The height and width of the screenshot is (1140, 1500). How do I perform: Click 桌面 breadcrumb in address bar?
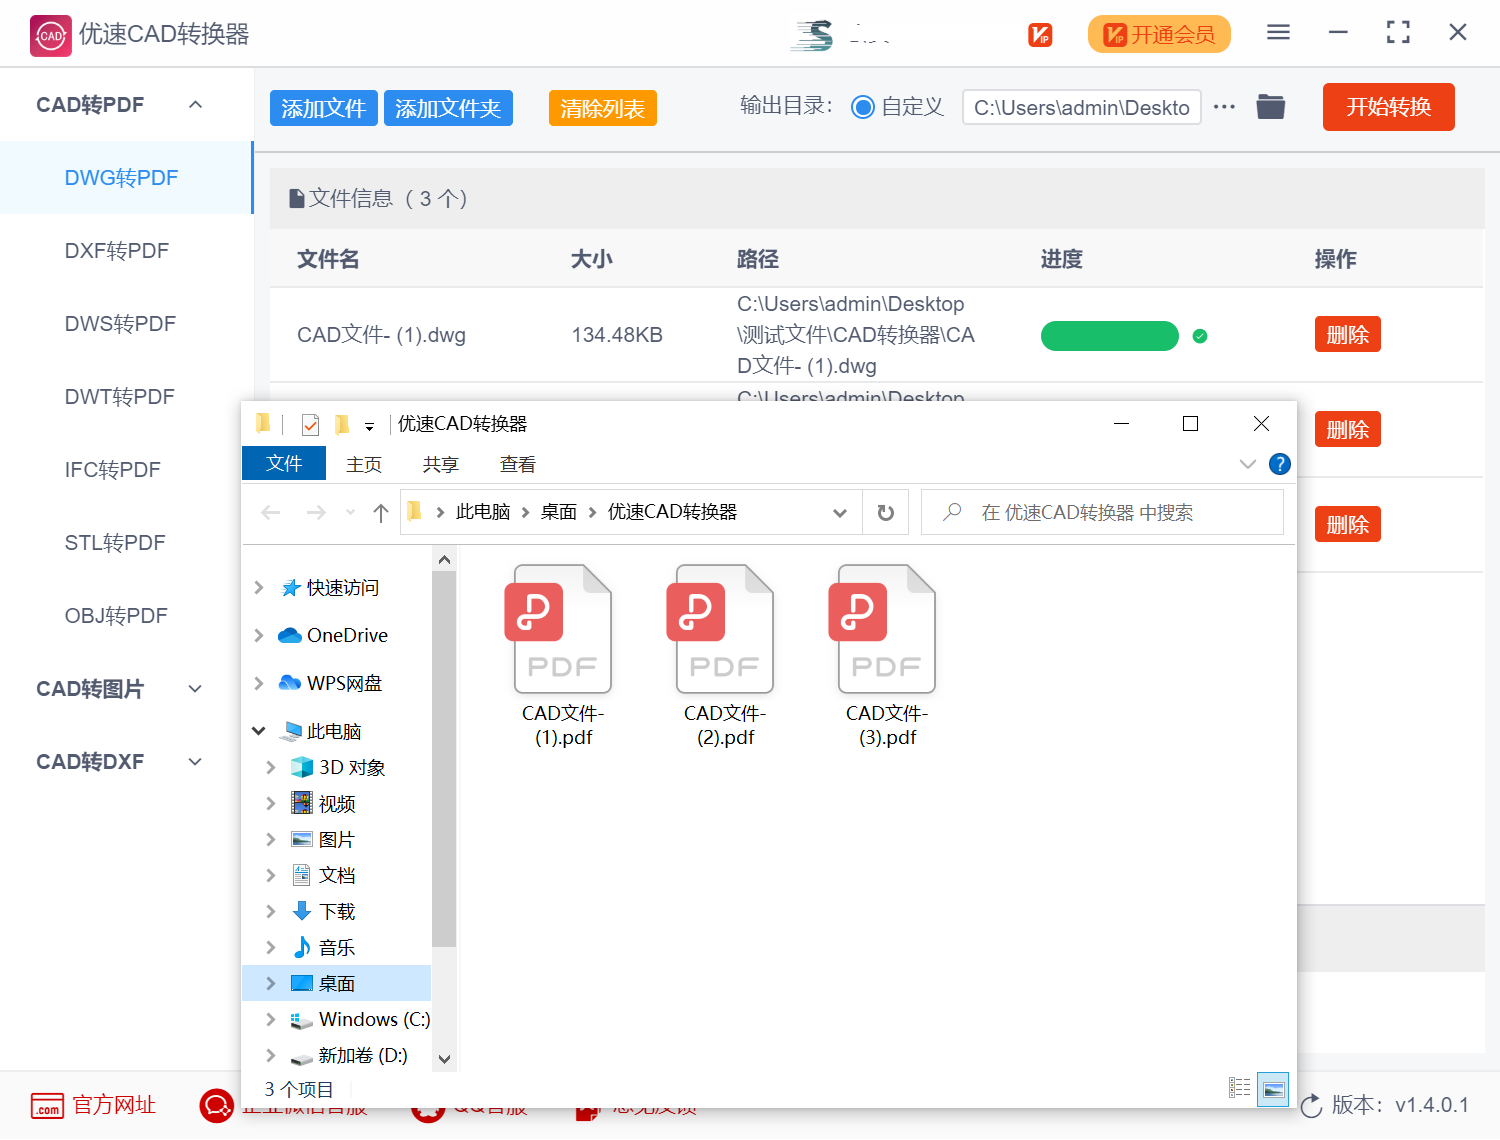(559, 512)
